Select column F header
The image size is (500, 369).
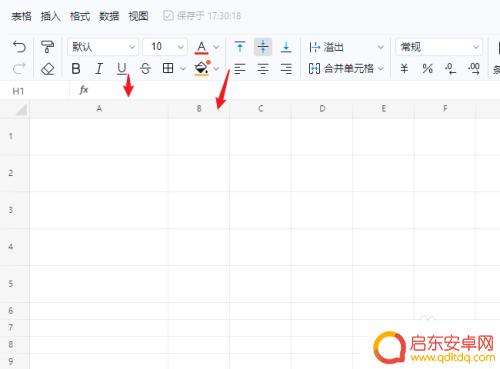click(445, 108)
